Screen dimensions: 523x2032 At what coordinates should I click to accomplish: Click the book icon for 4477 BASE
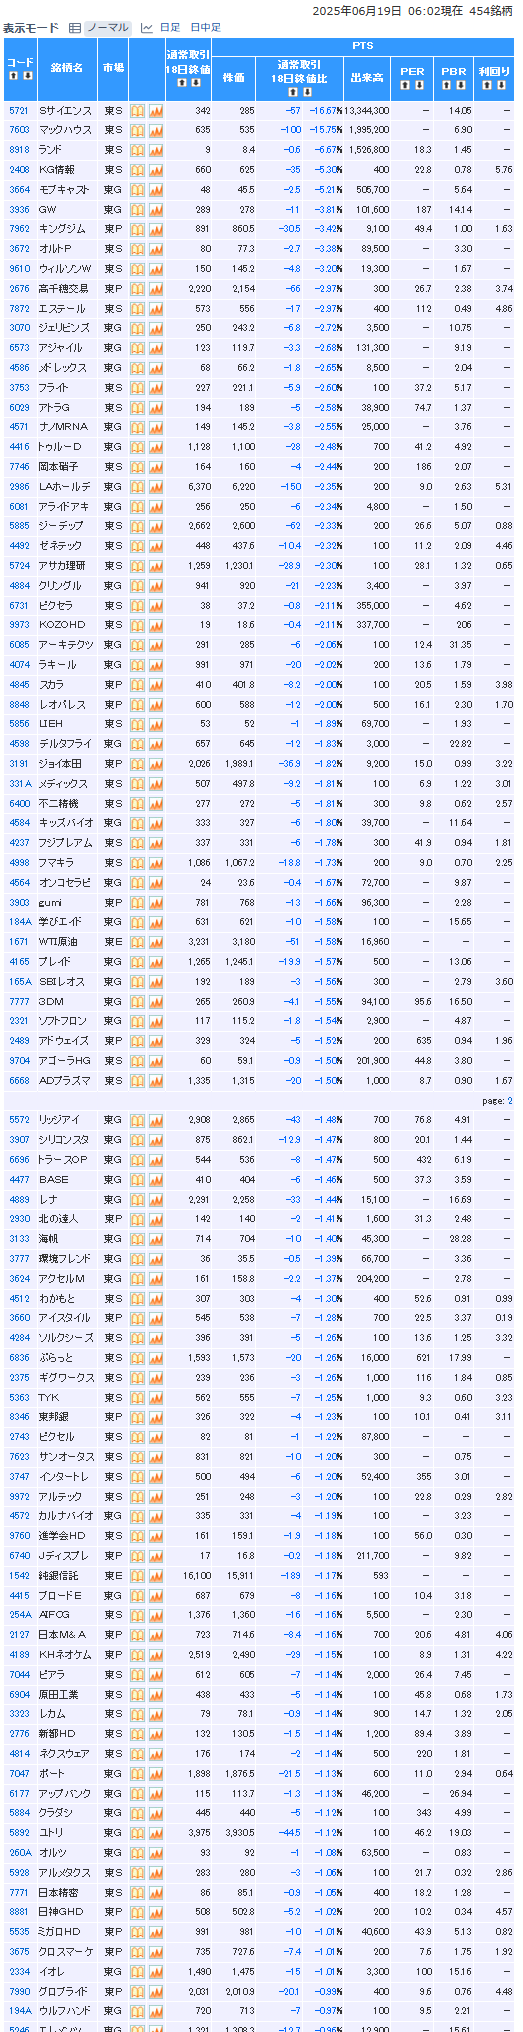point(138,1180)
